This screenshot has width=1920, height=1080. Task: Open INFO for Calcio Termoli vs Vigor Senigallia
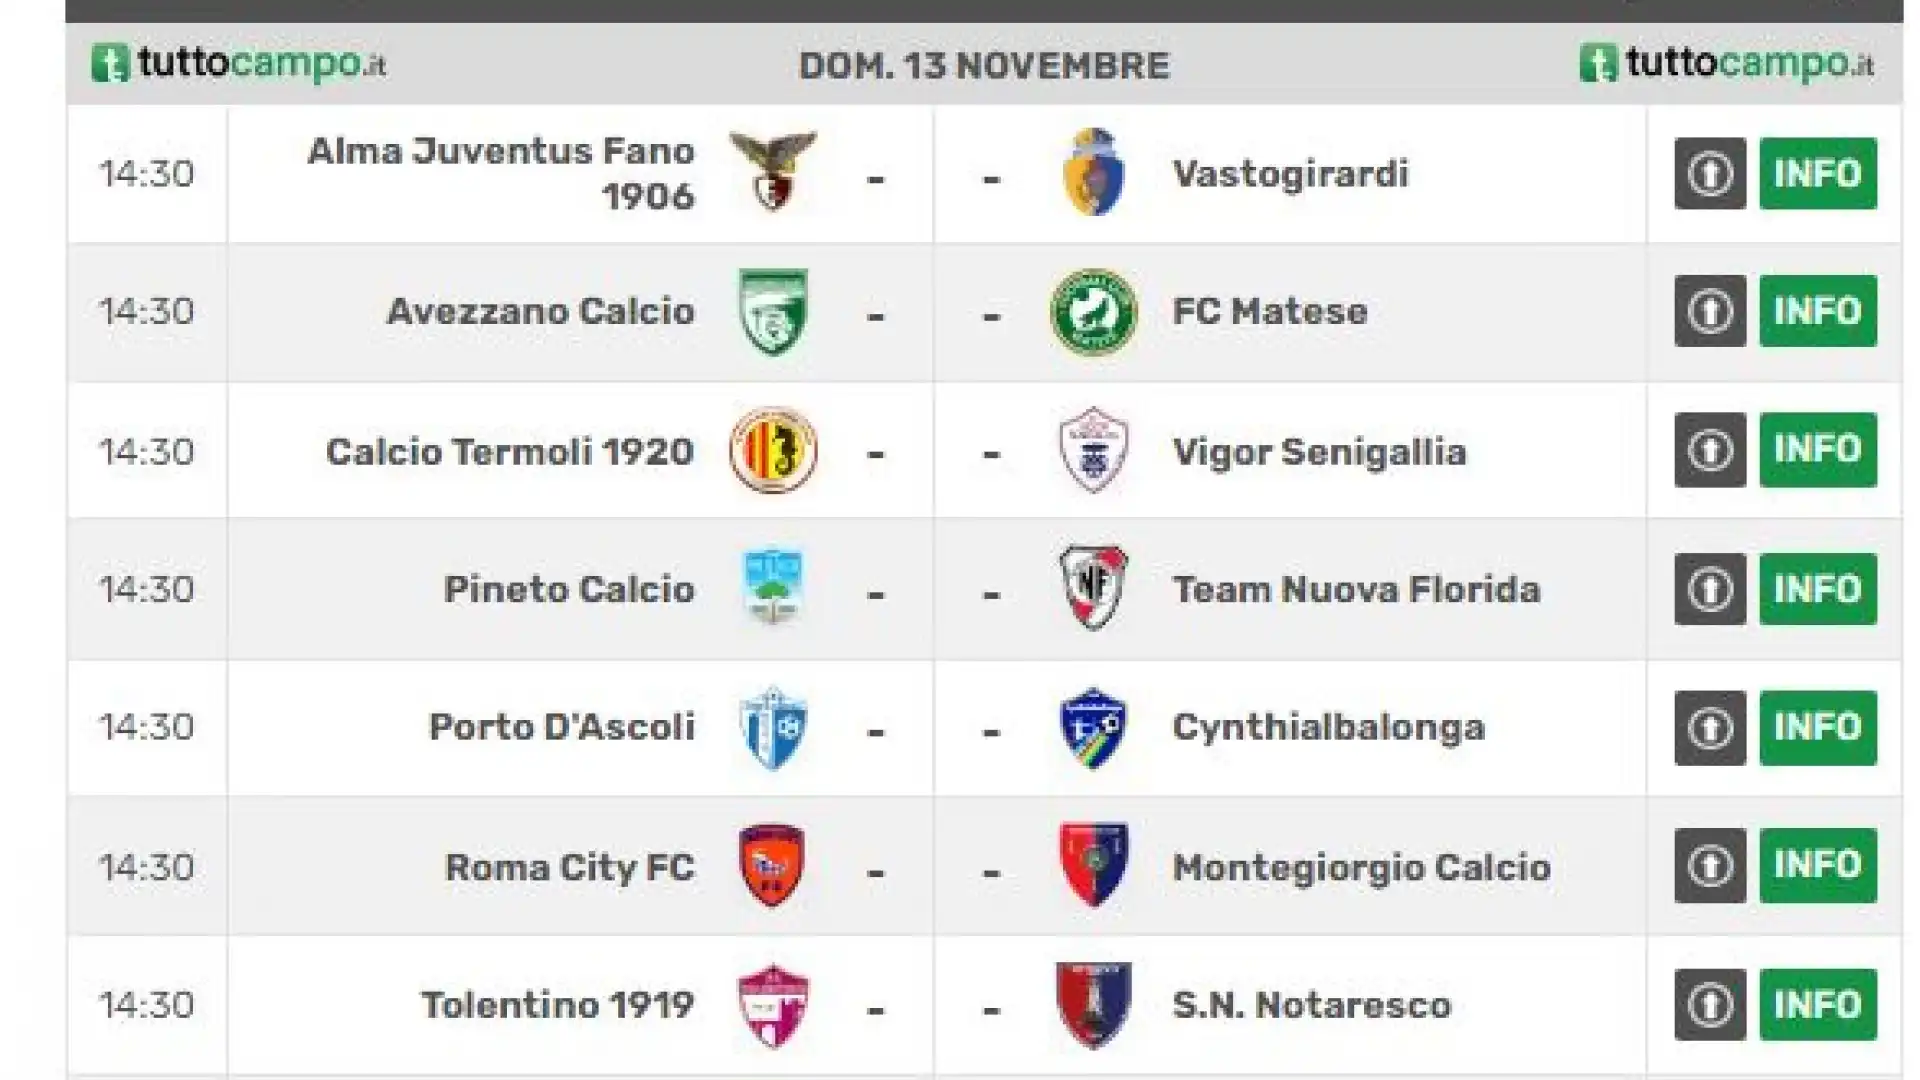coord(1818,450)
